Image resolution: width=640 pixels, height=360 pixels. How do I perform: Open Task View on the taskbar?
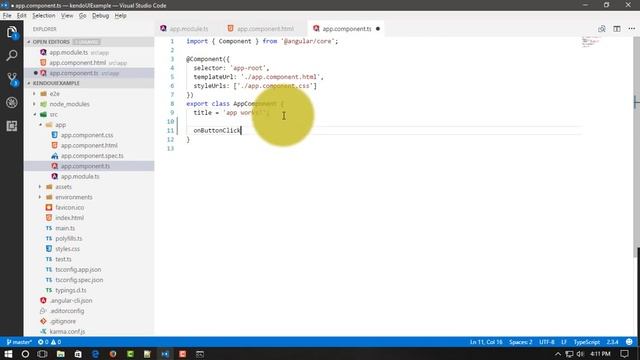point(42,354)
